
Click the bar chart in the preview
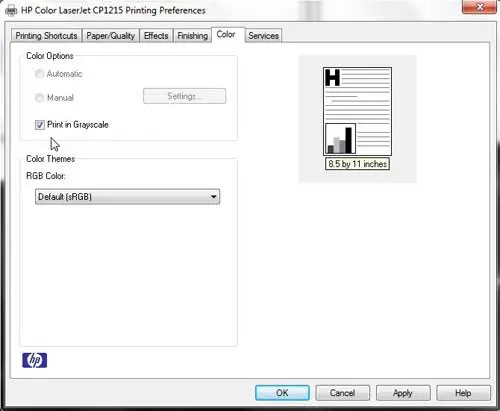tap(340, 139)
